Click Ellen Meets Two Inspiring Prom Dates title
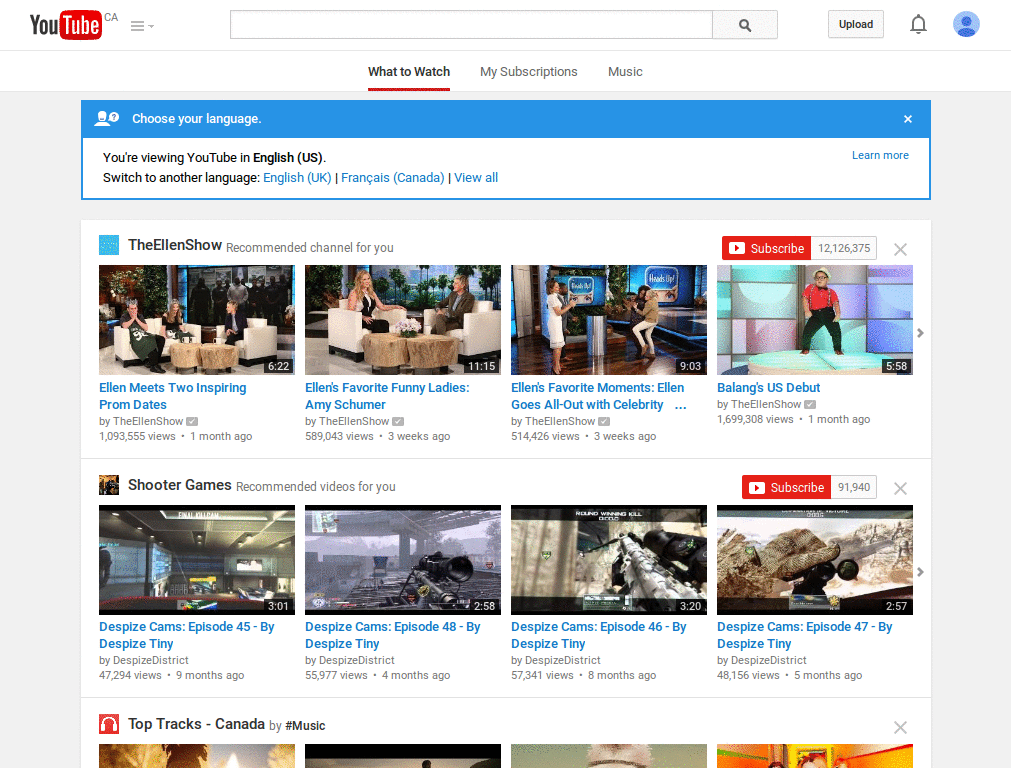The height and width of the screenshot is (768, 1024). click(172, 396)
